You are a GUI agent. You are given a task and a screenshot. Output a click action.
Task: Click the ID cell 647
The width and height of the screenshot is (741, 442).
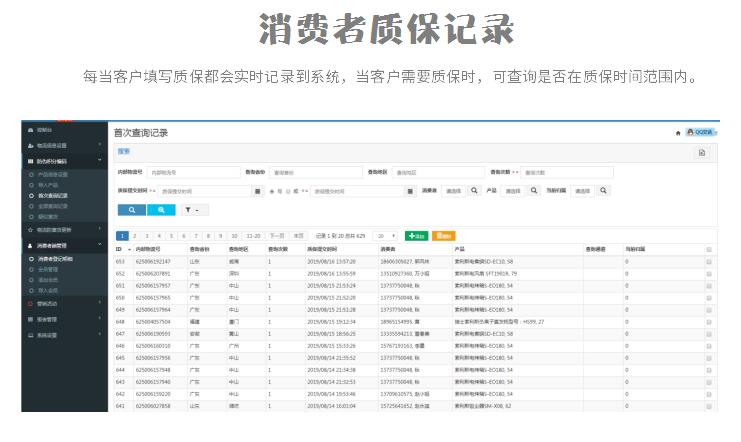[x=120, y=334]
